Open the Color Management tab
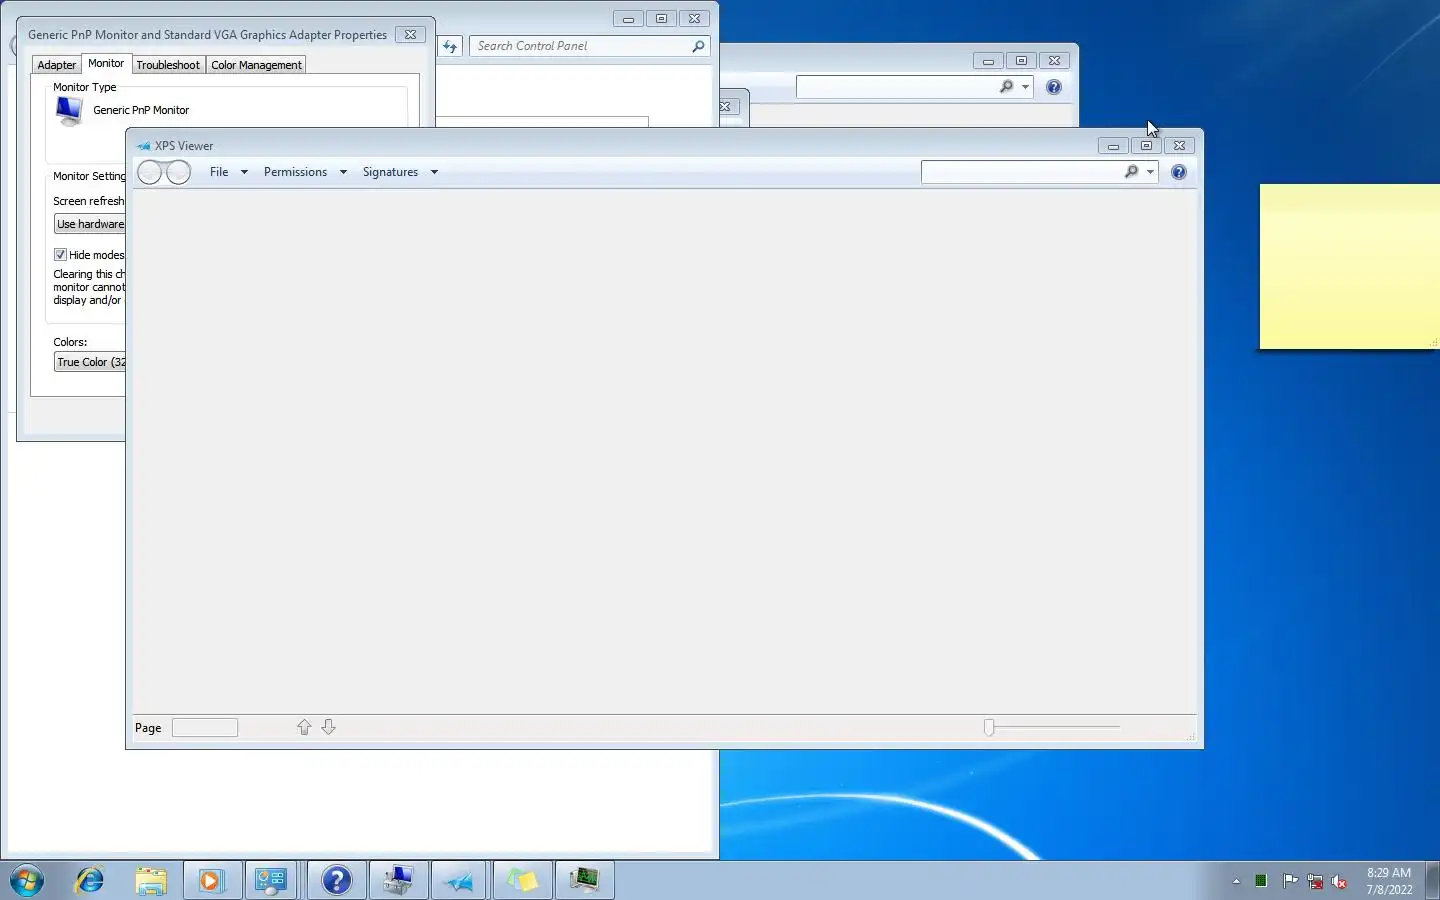This screenshot has height=900, width=1440. pos(256,65)
